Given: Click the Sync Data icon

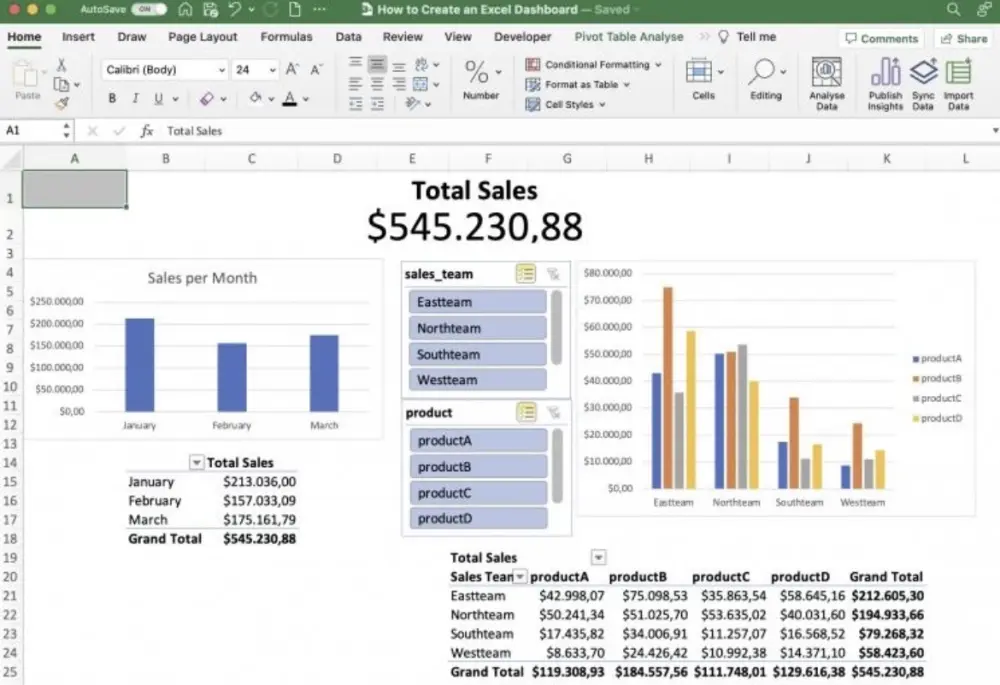Looking at the screenshot, I should 923,83.
